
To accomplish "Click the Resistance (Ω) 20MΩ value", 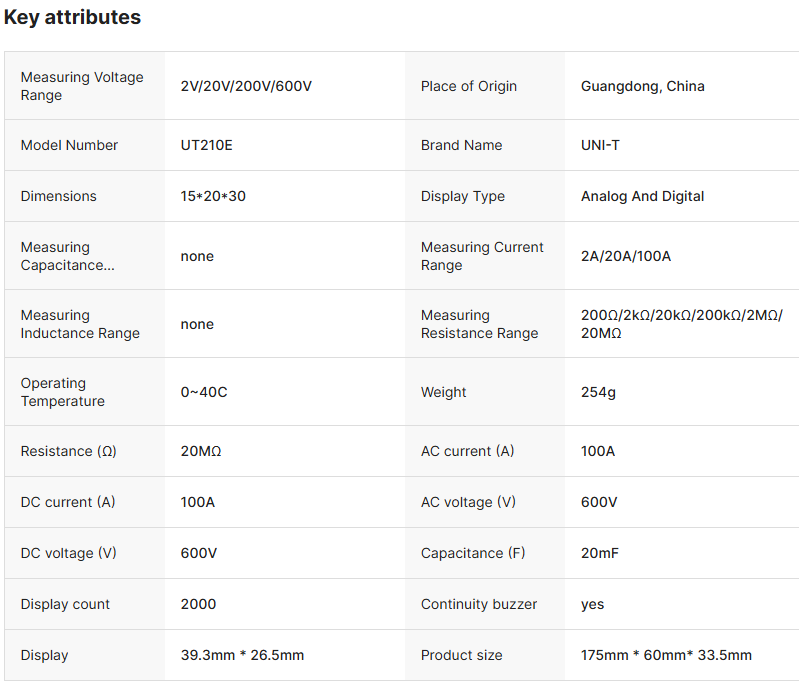I will 201,451.
